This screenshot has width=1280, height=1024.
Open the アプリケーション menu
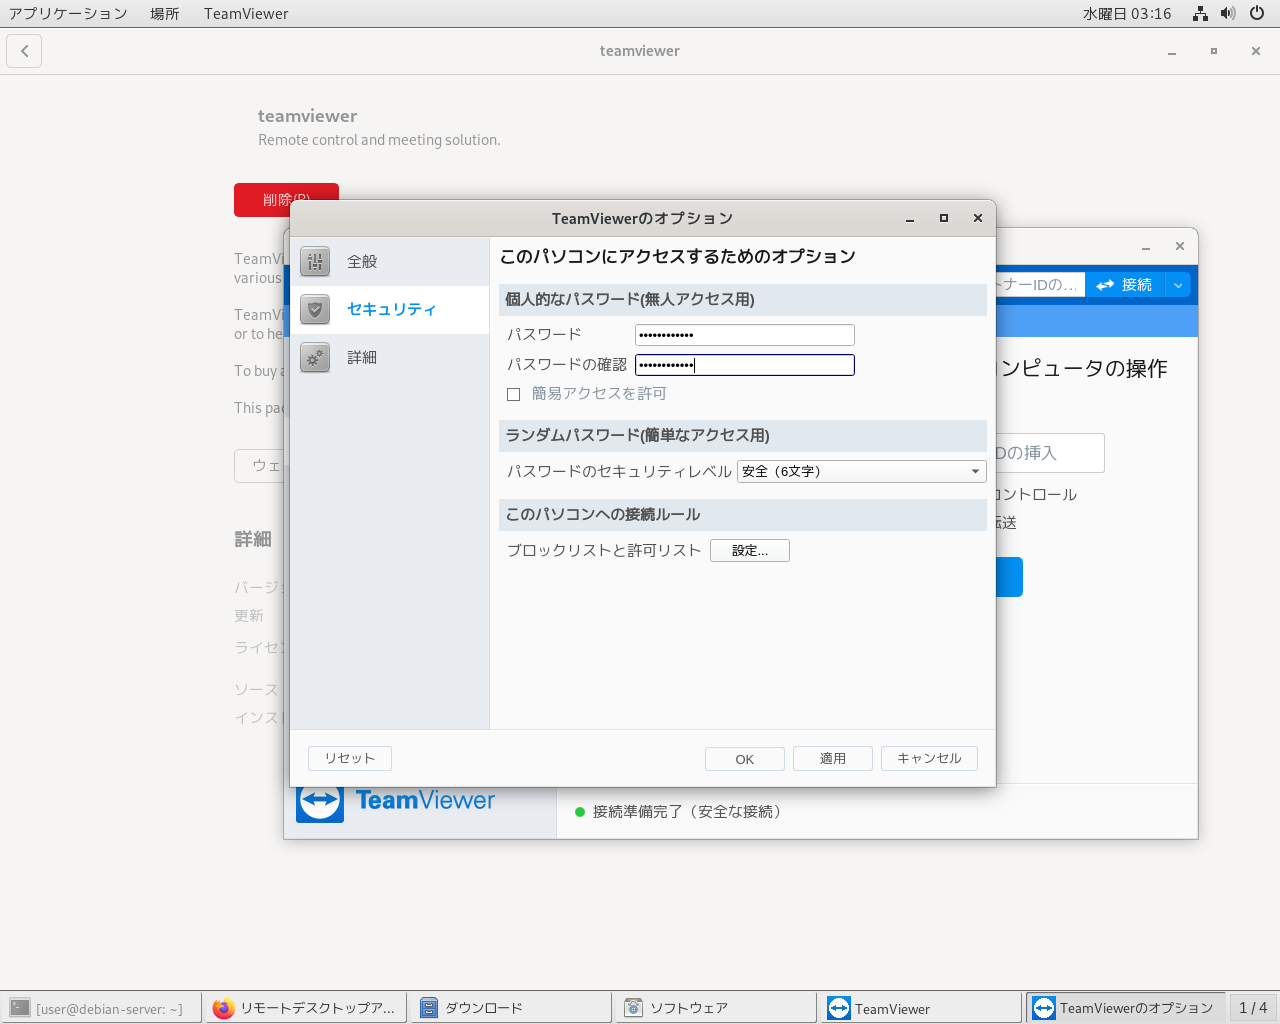point(68,14)
